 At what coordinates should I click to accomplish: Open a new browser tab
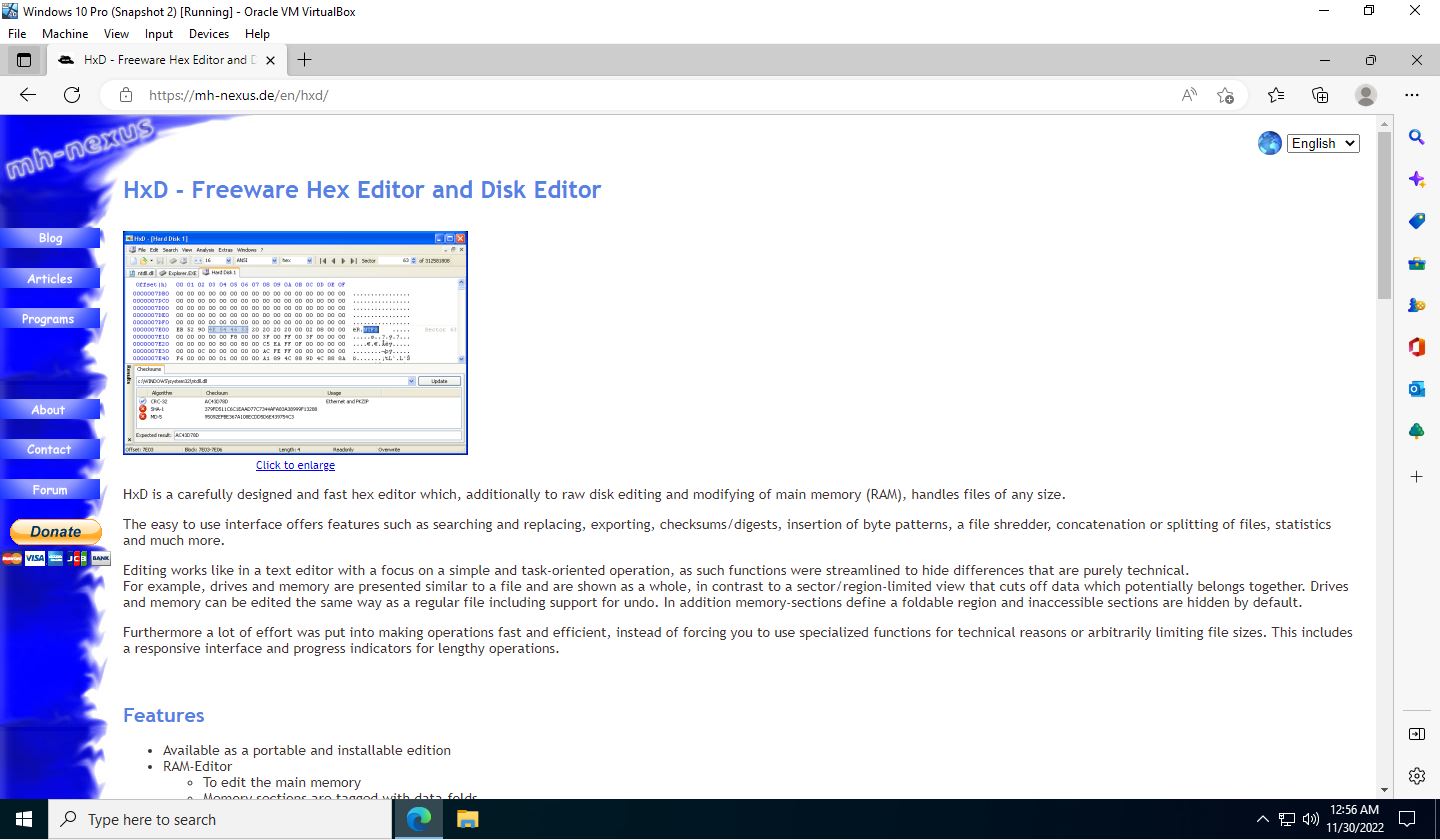click(305, 60)
